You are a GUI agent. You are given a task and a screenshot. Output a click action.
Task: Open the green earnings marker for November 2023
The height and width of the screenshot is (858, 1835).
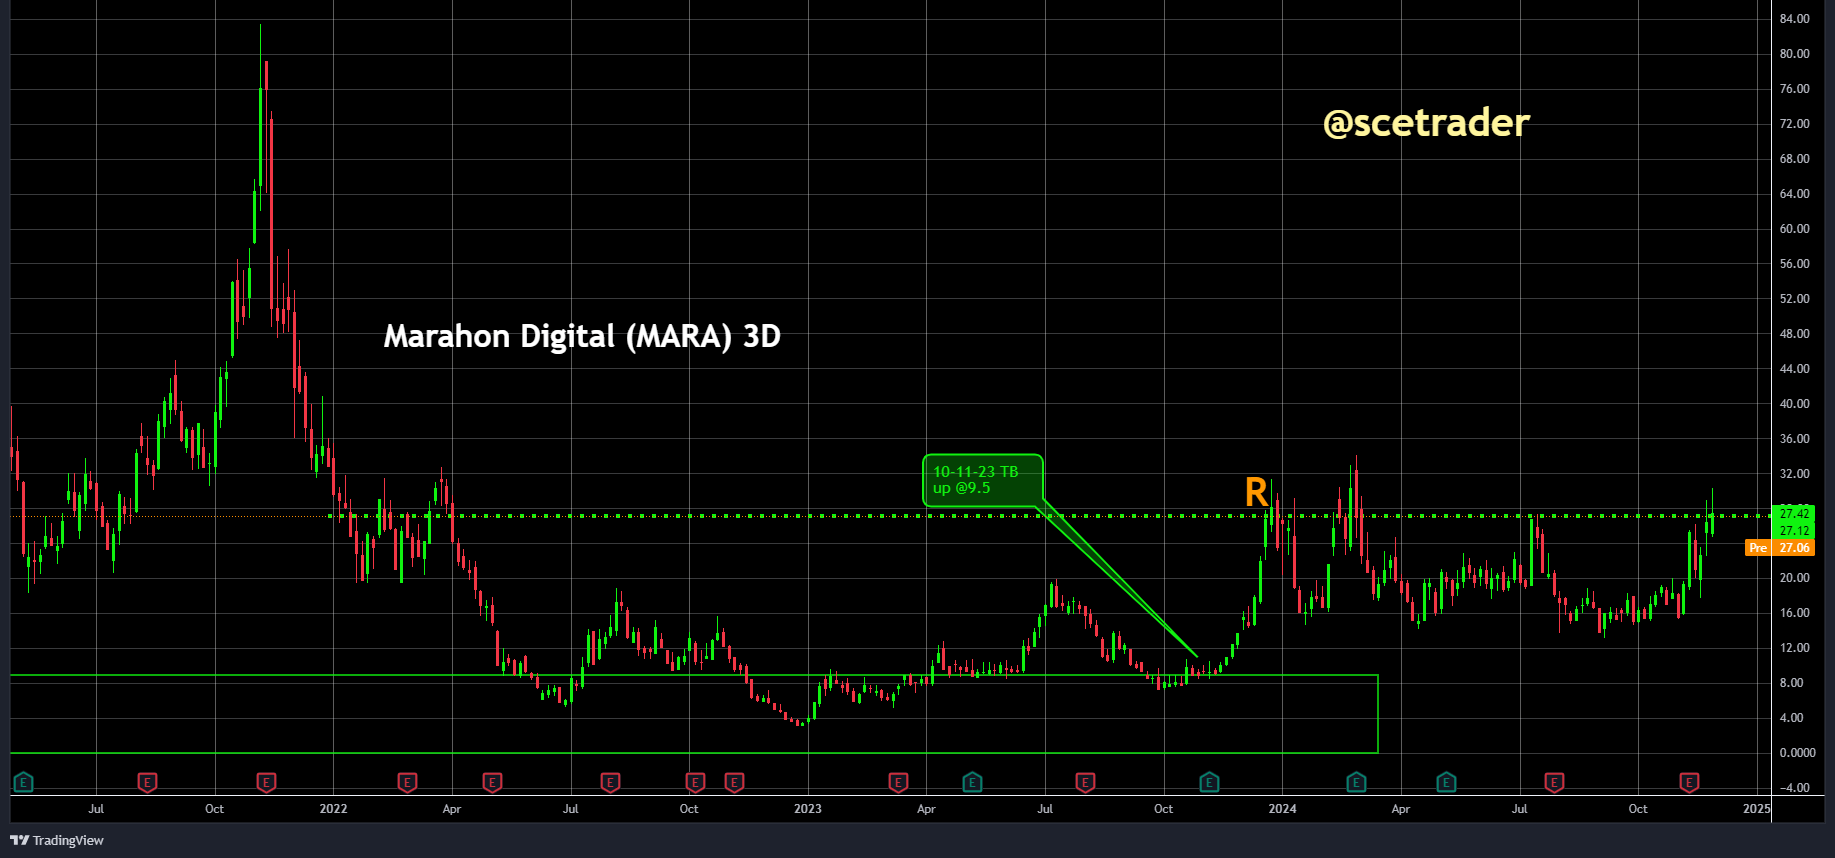pyautogui.click(x=1209, y=782)
